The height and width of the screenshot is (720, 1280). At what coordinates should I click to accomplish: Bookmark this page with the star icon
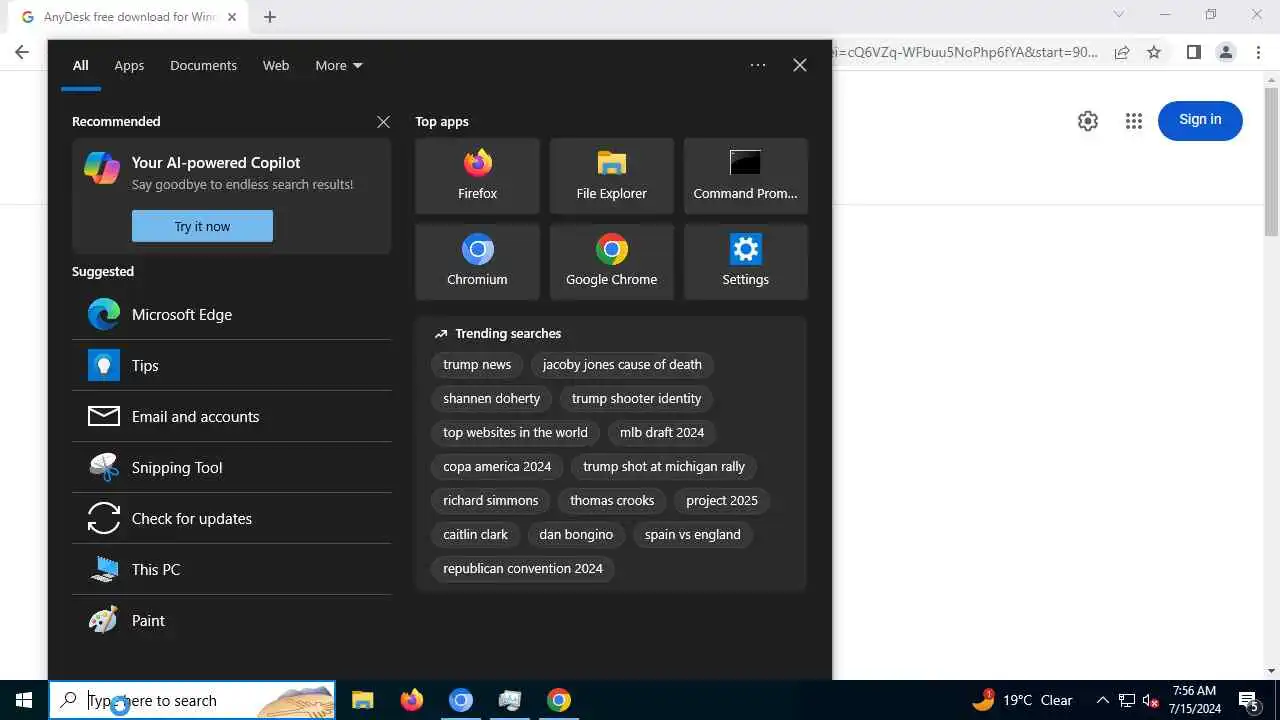1154,52
